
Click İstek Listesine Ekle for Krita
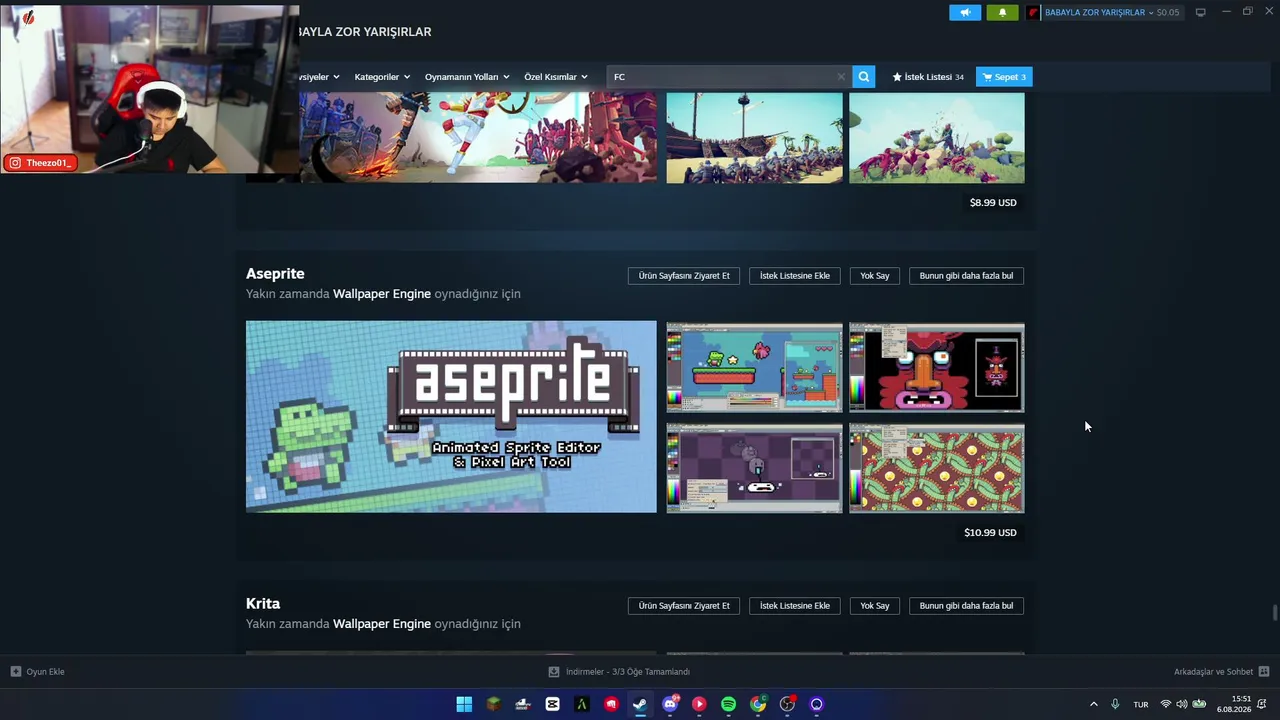pyautogui.click(x=795, y=605)
